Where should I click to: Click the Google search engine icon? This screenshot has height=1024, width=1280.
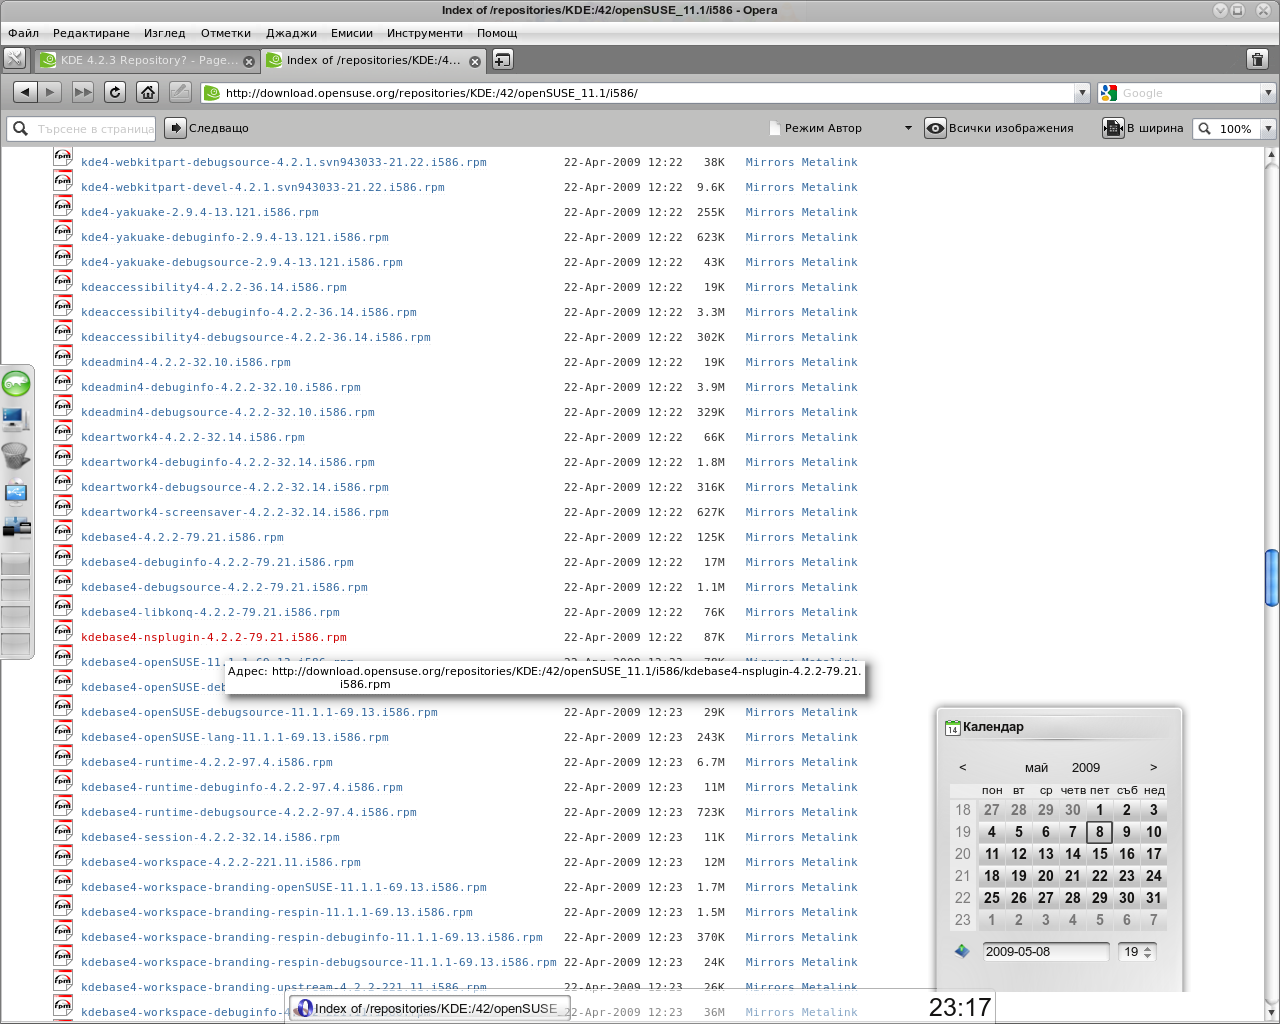[1109, 93]
